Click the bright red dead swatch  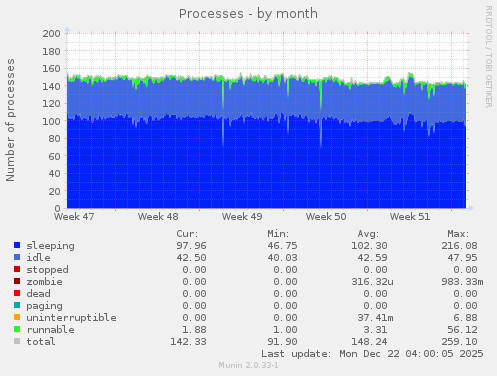17,293
